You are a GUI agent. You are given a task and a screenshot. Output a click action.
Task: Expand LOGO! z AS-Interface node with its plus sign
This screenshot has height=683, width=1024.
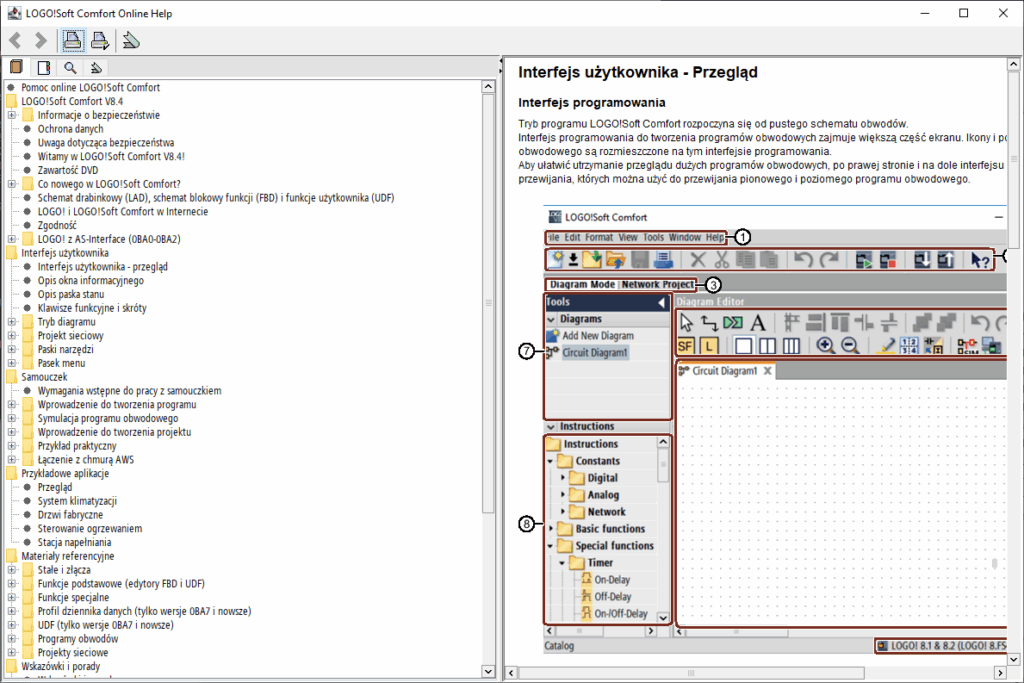(x=12, y=239)
